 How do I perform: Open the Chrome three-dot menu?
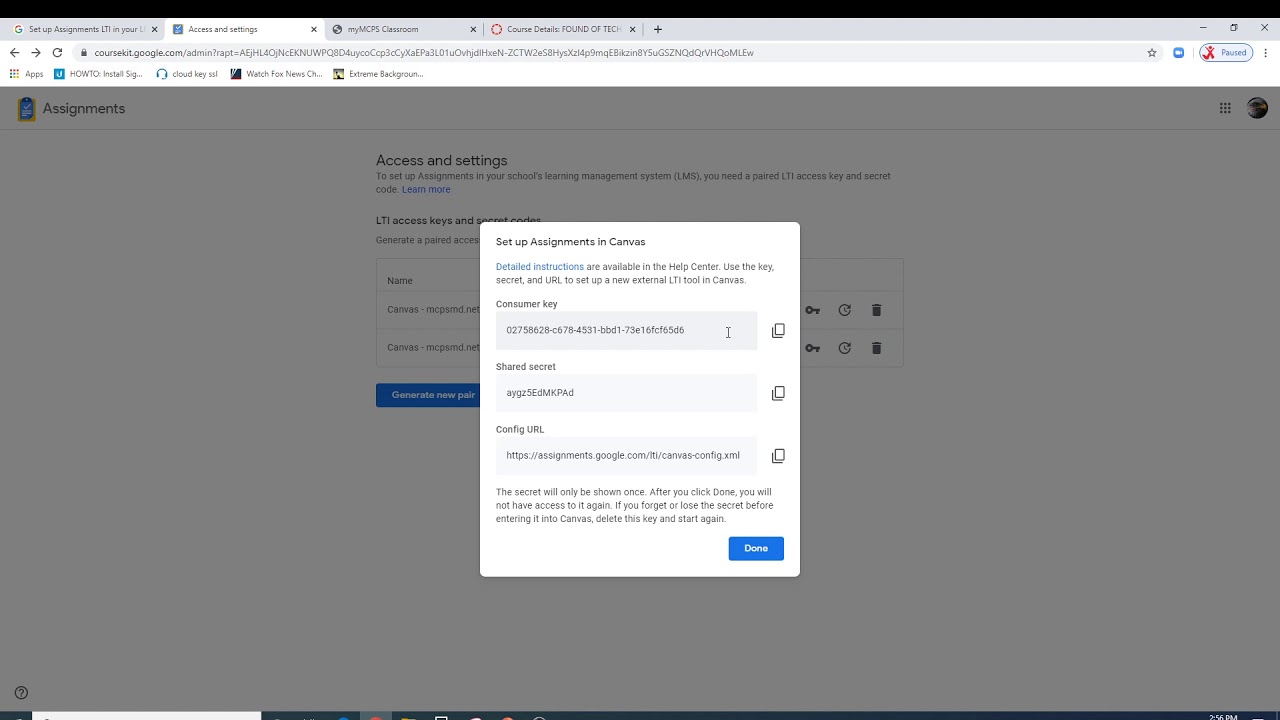[x=1265, y=53]
